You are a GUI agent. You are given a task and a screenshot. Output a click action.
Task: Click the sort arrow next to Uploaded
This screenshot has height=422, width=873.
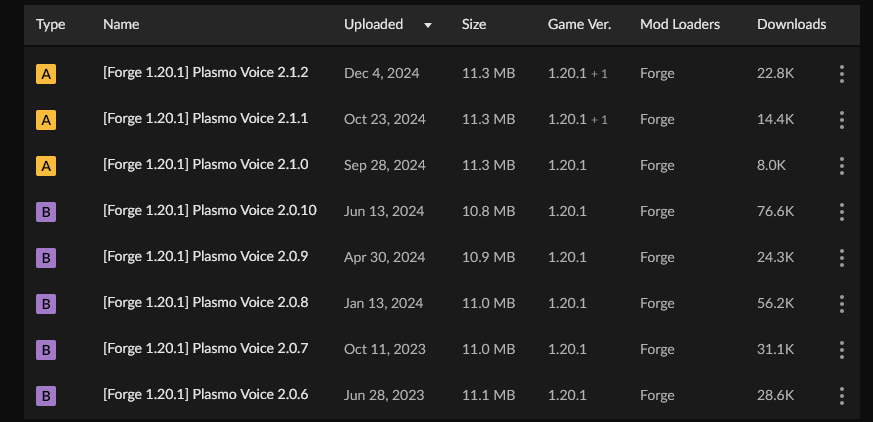[428, 25]
